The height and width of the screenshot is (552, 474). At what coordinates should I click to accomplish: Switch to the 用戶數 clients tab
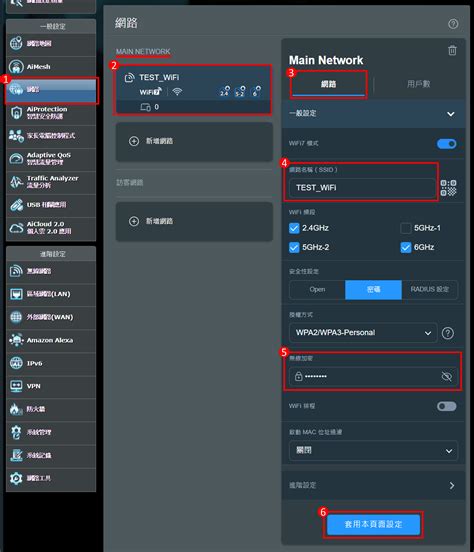418,84
